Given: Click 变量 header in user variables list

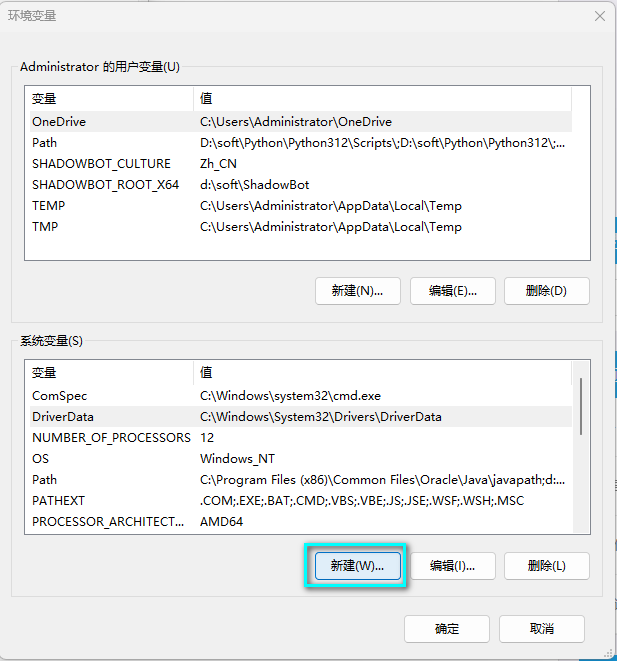Looking at the screenshot, I should (111, 99).
